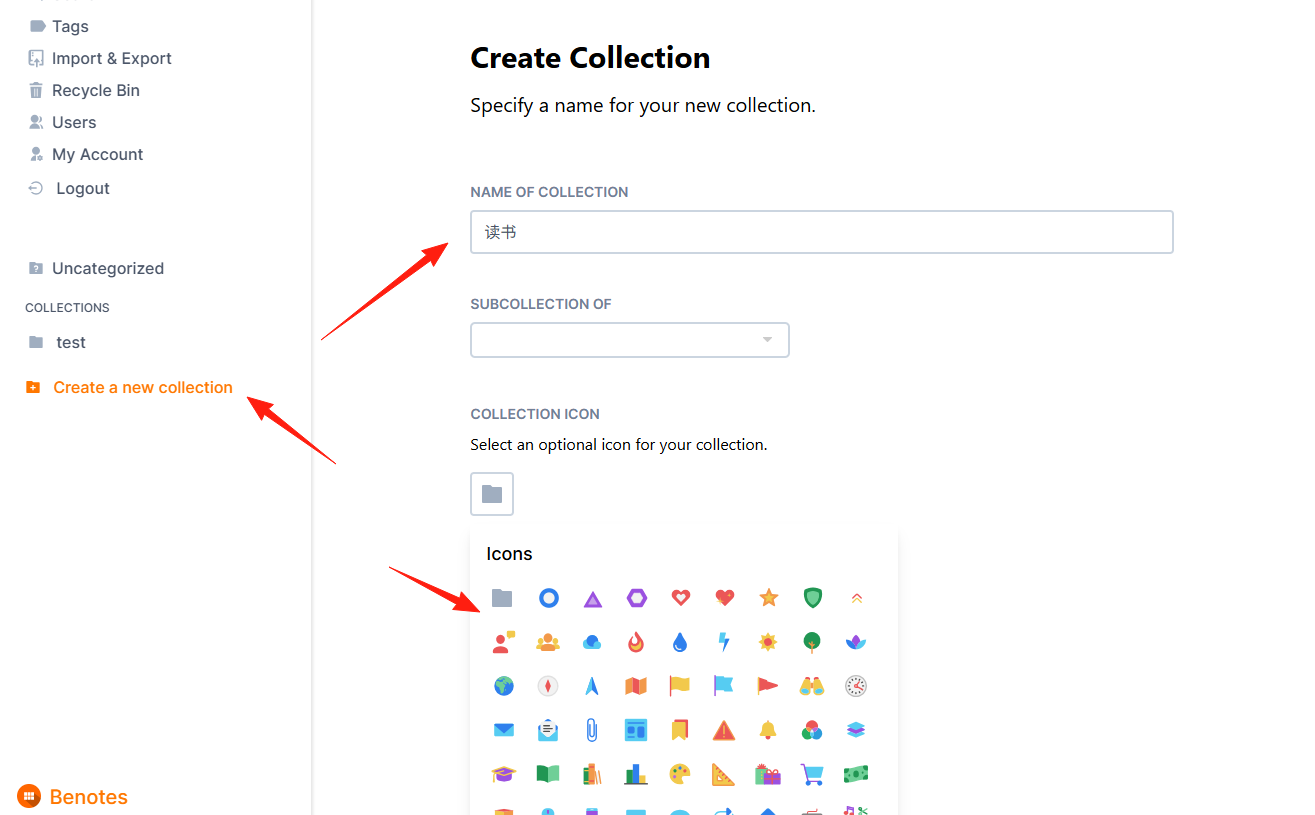Choose the water drop icon

(680, 642)
